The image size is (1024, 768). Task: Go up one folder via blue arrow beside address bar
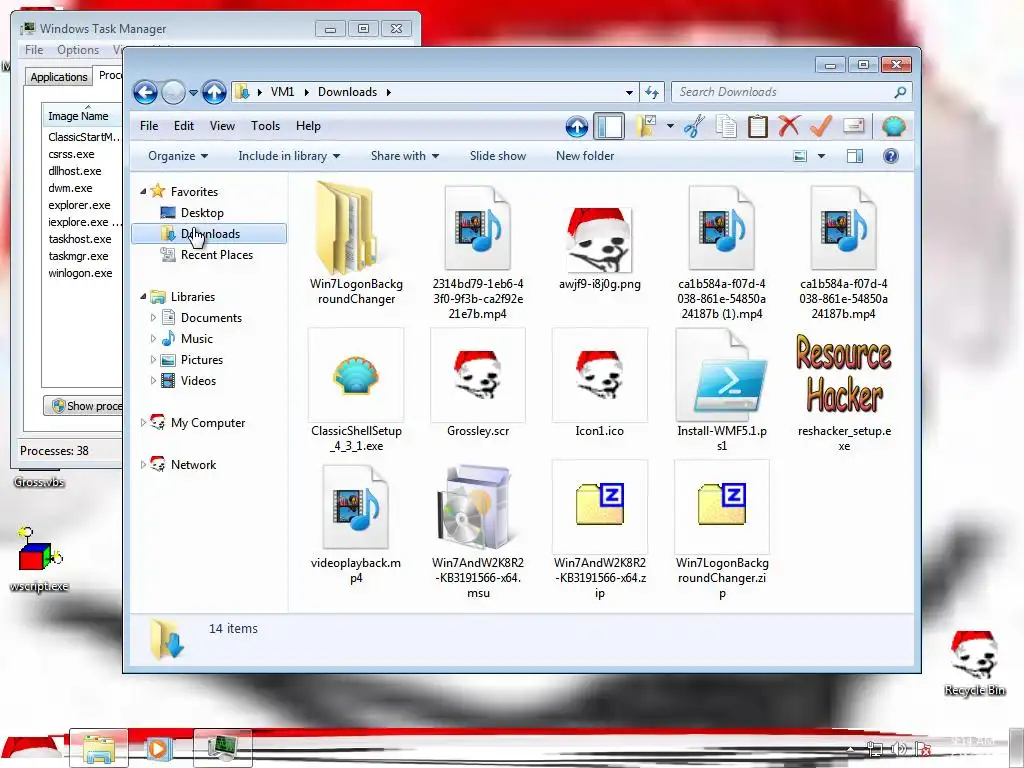tap(214, 92)
